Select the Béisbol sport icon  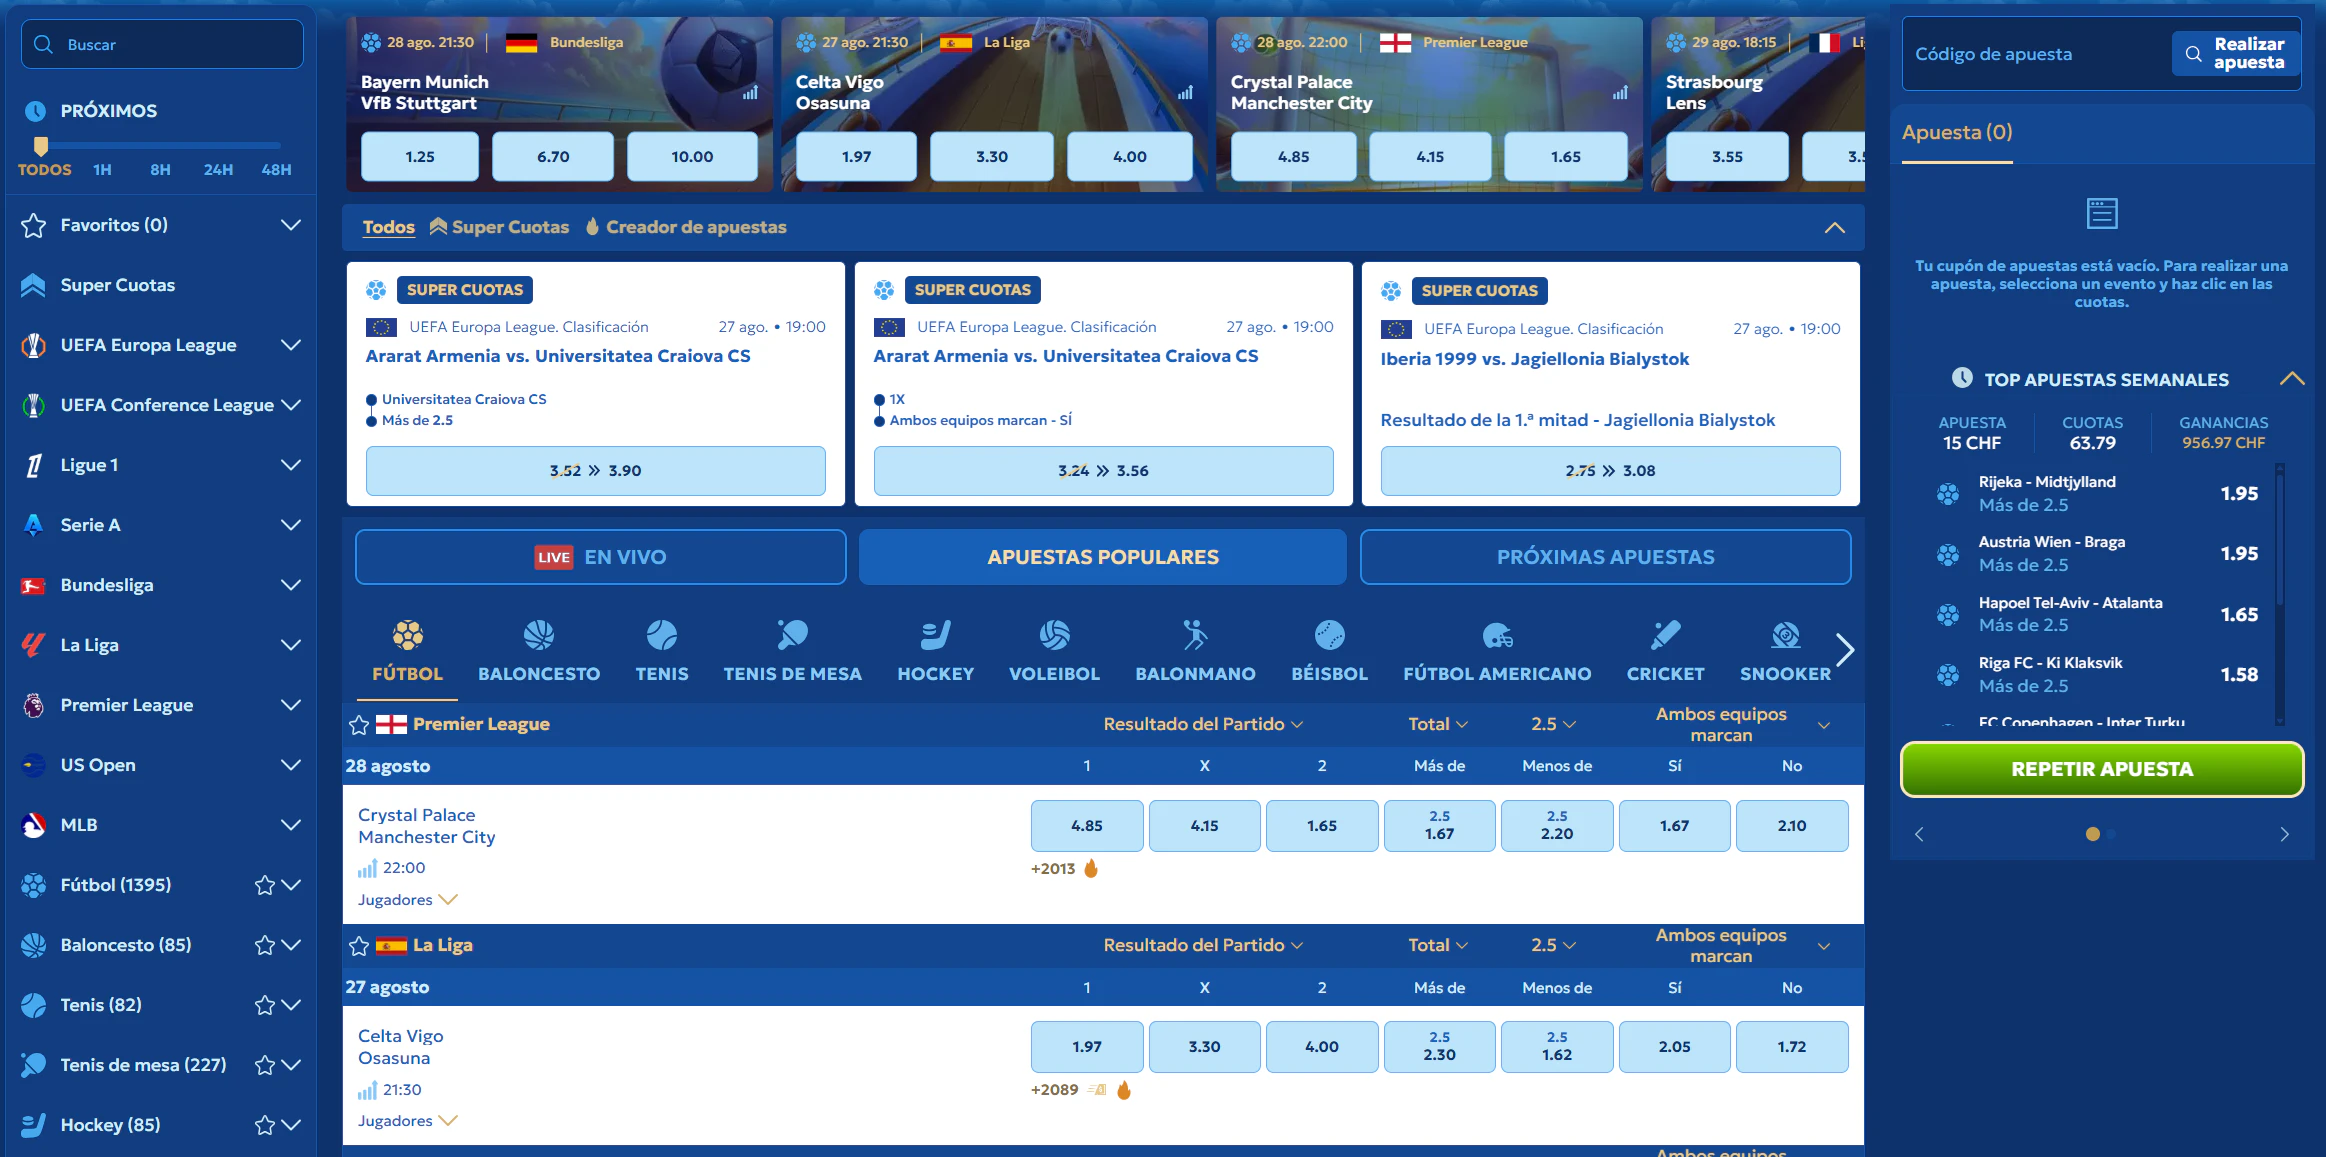tap(1329, 635)
